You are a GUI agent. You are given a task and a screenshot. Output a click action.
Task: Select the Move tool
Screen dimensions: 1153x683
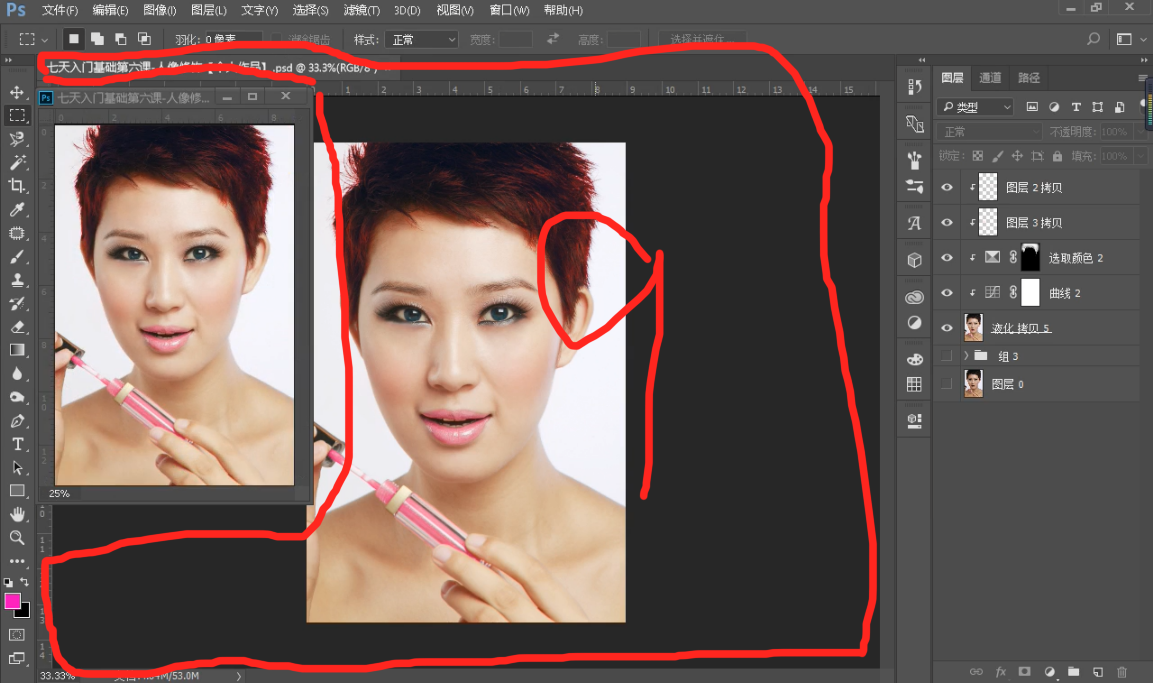[17, 92]
